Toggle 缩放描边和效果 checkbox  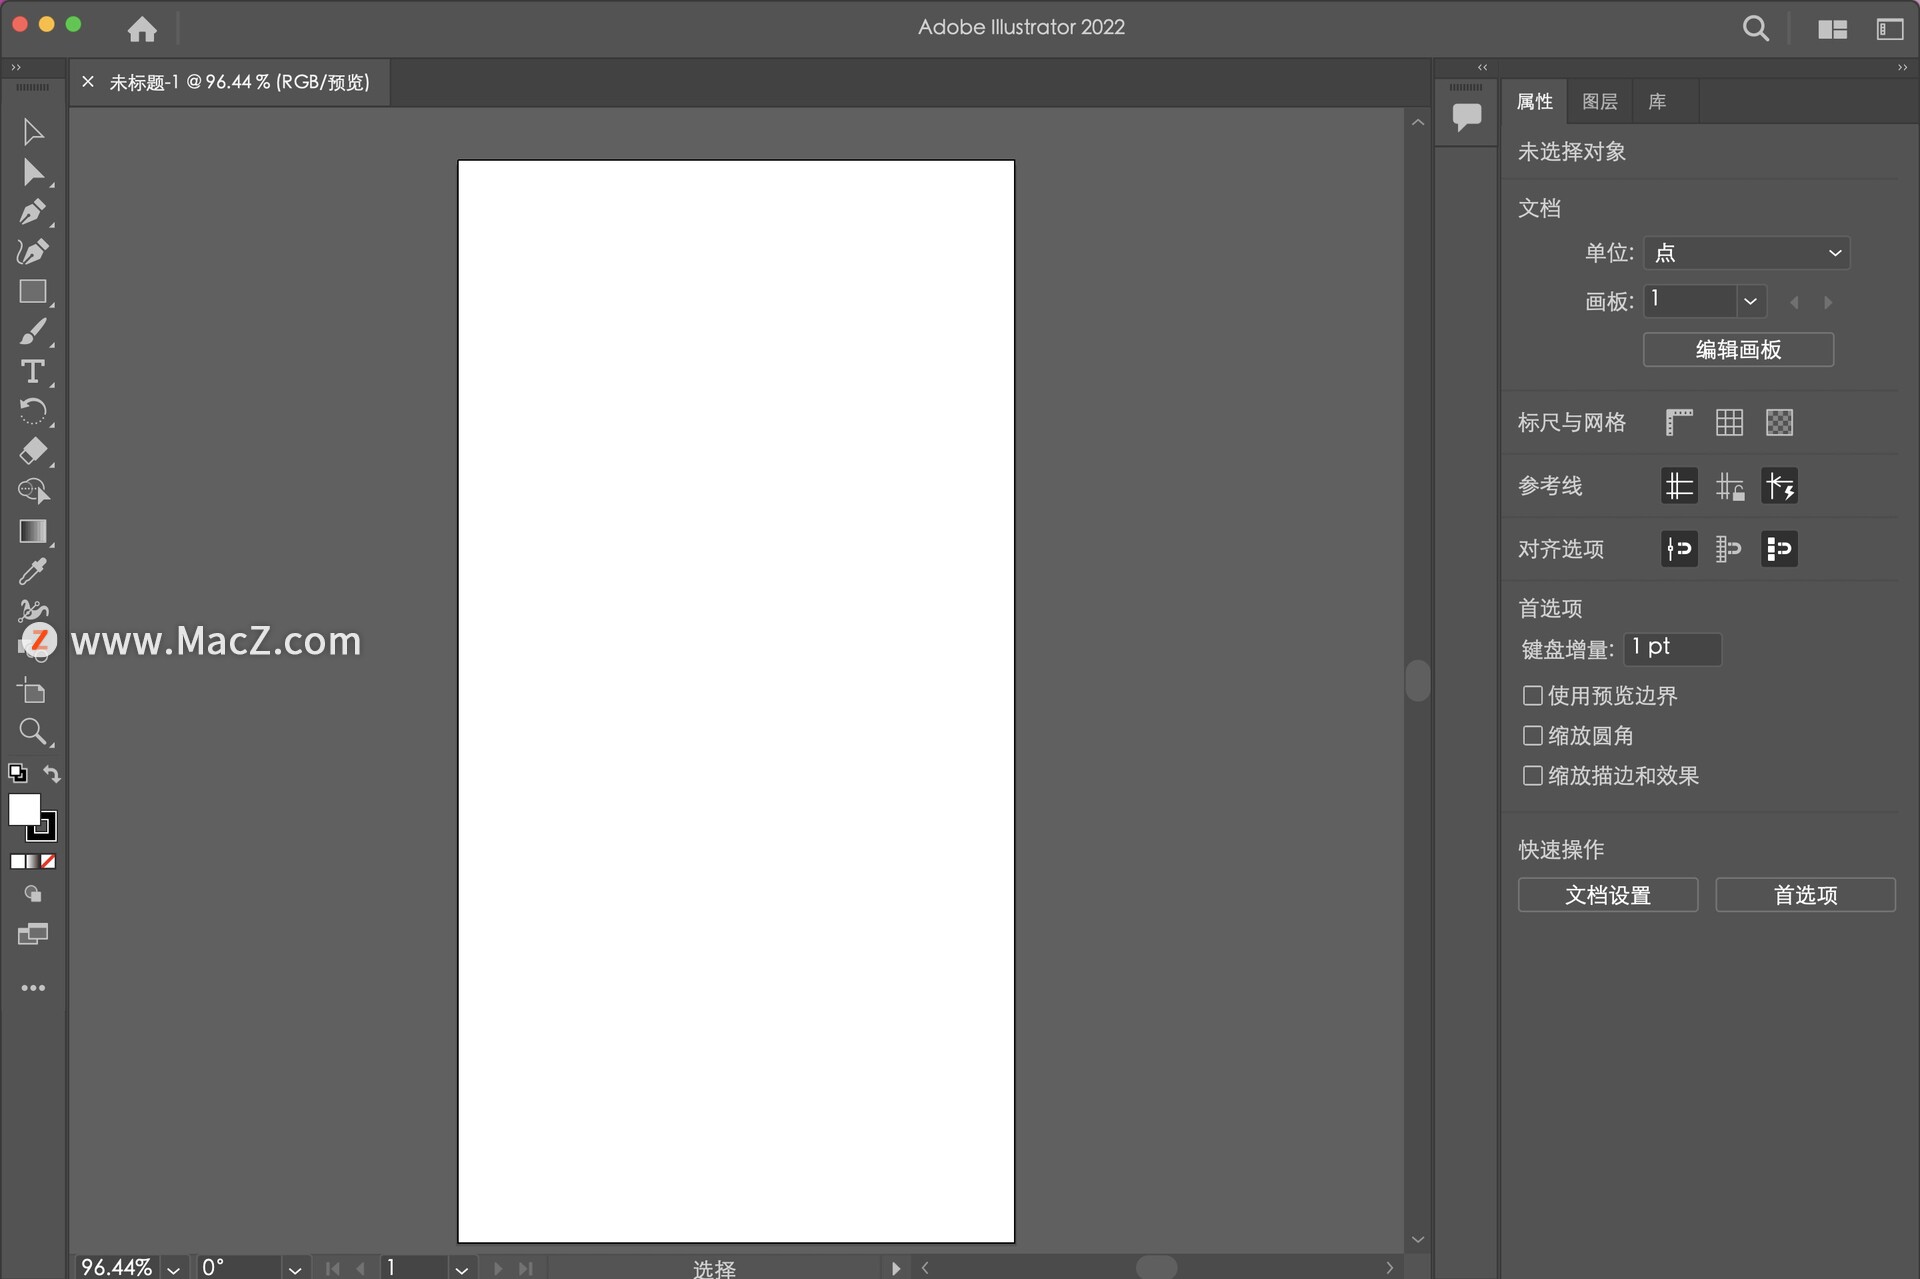[x=1532, y=776]
